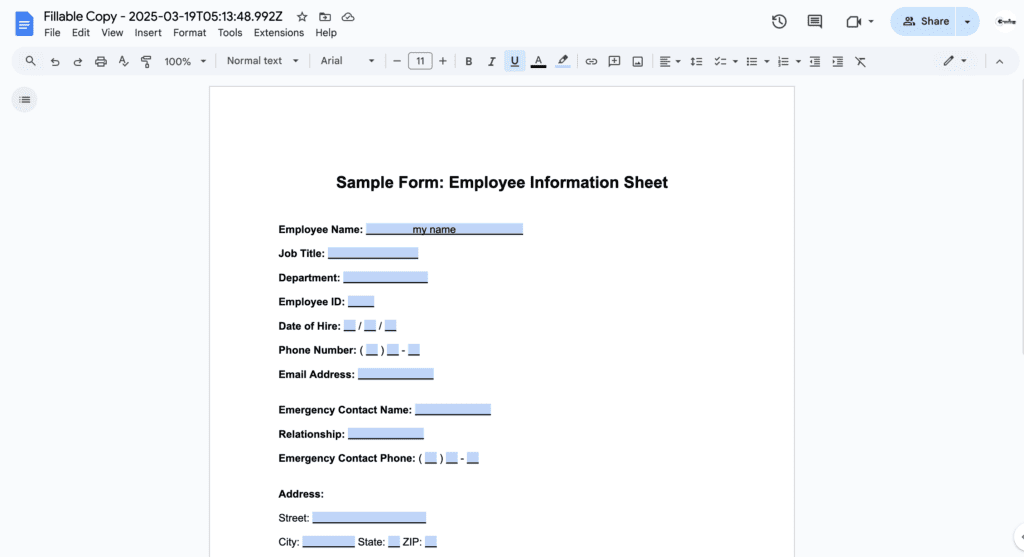Insert a numbered list
This screenshot has height=557, width=1024.
coord(783,61)
